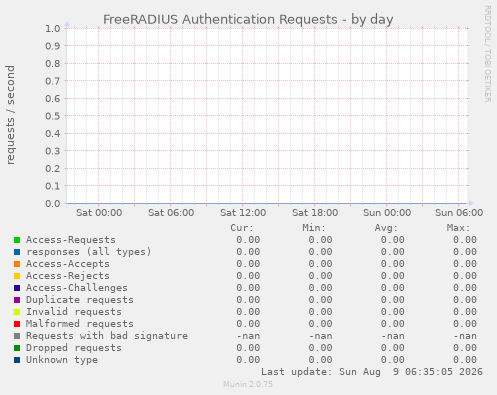Select the Access-Rejects yellow swatch
The image size is (497, 395).
tap(17, 276)
